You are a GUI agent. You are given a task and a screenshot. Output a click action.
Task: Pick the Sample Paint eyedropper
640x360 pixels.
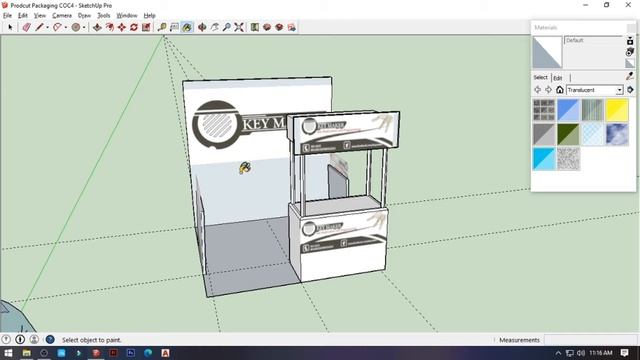(x=630, y=76)
